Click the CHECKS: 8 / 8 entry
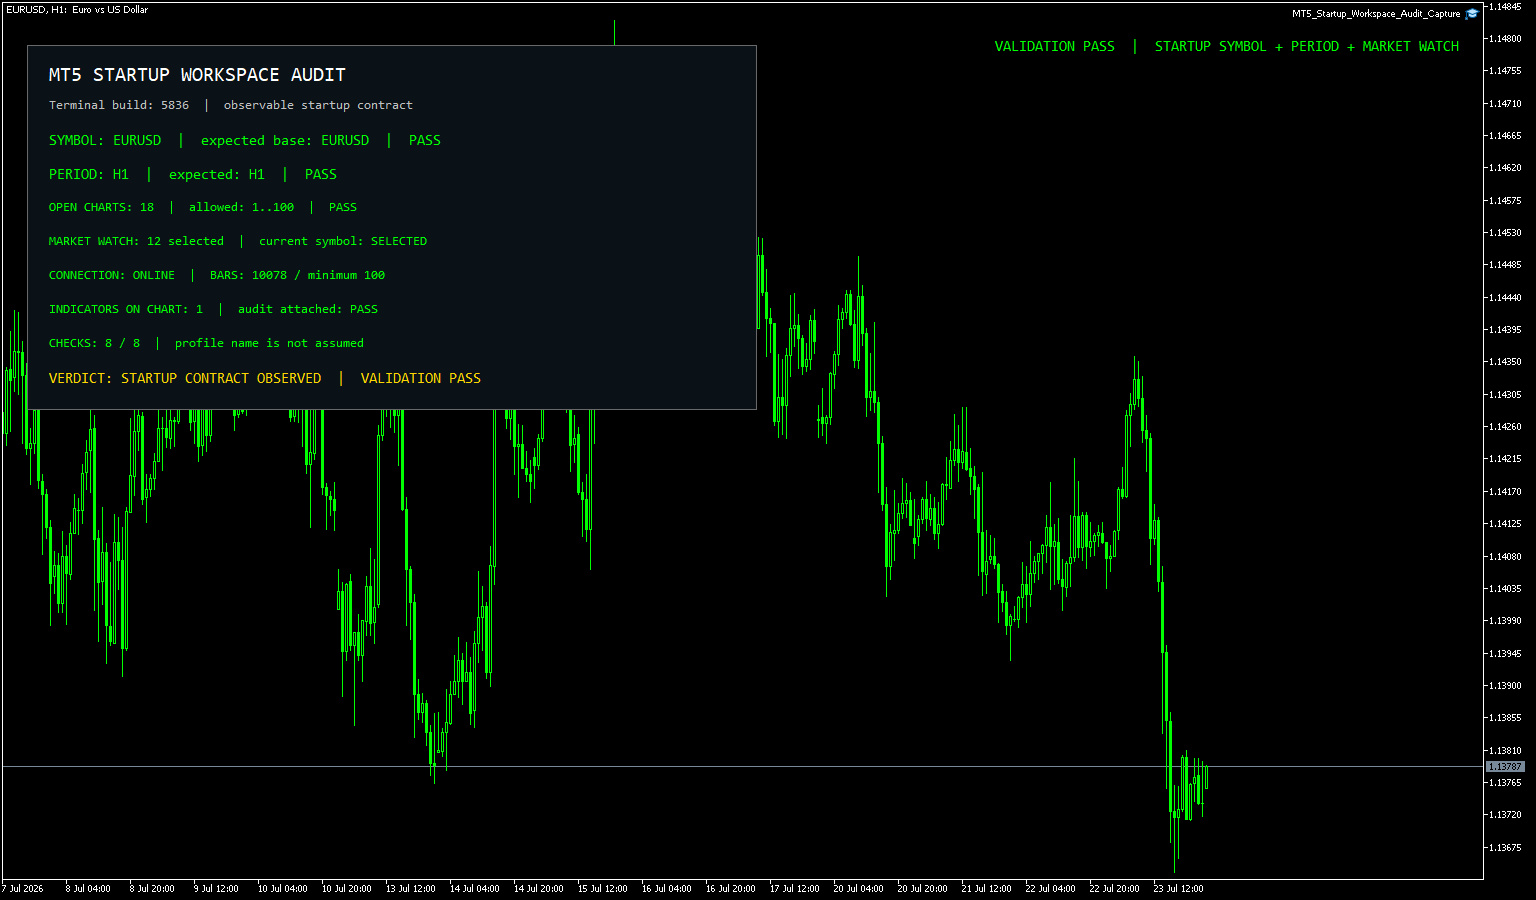 tap(94, 344)
